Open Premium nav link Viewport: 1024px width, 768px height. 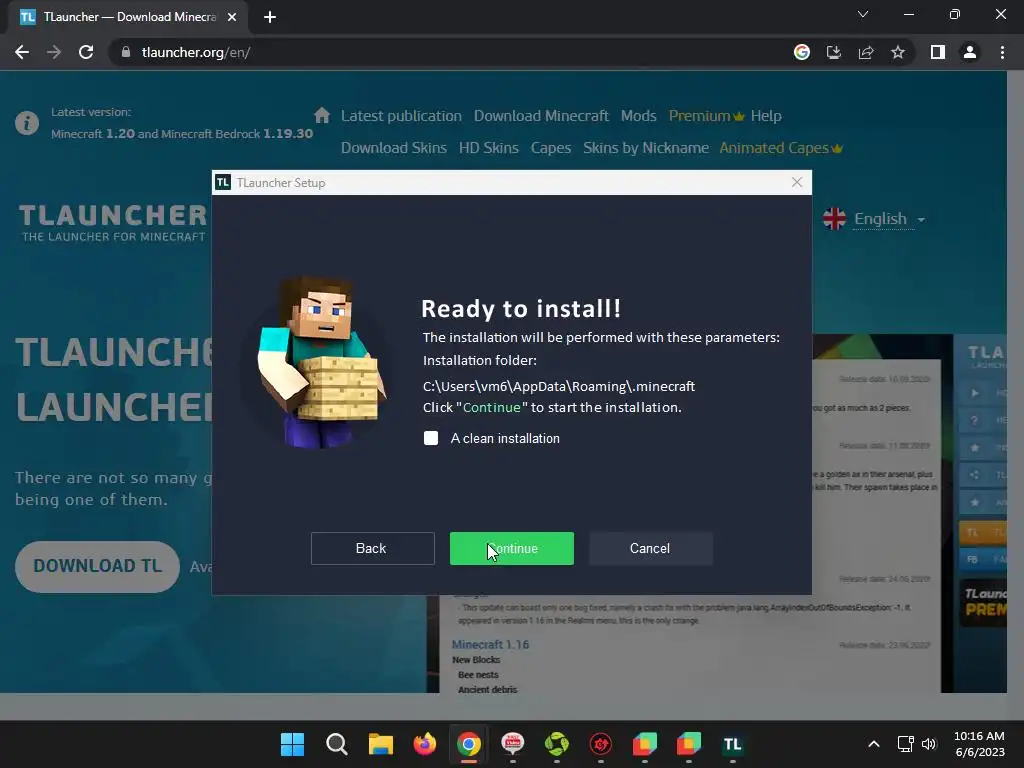[706, 116]
